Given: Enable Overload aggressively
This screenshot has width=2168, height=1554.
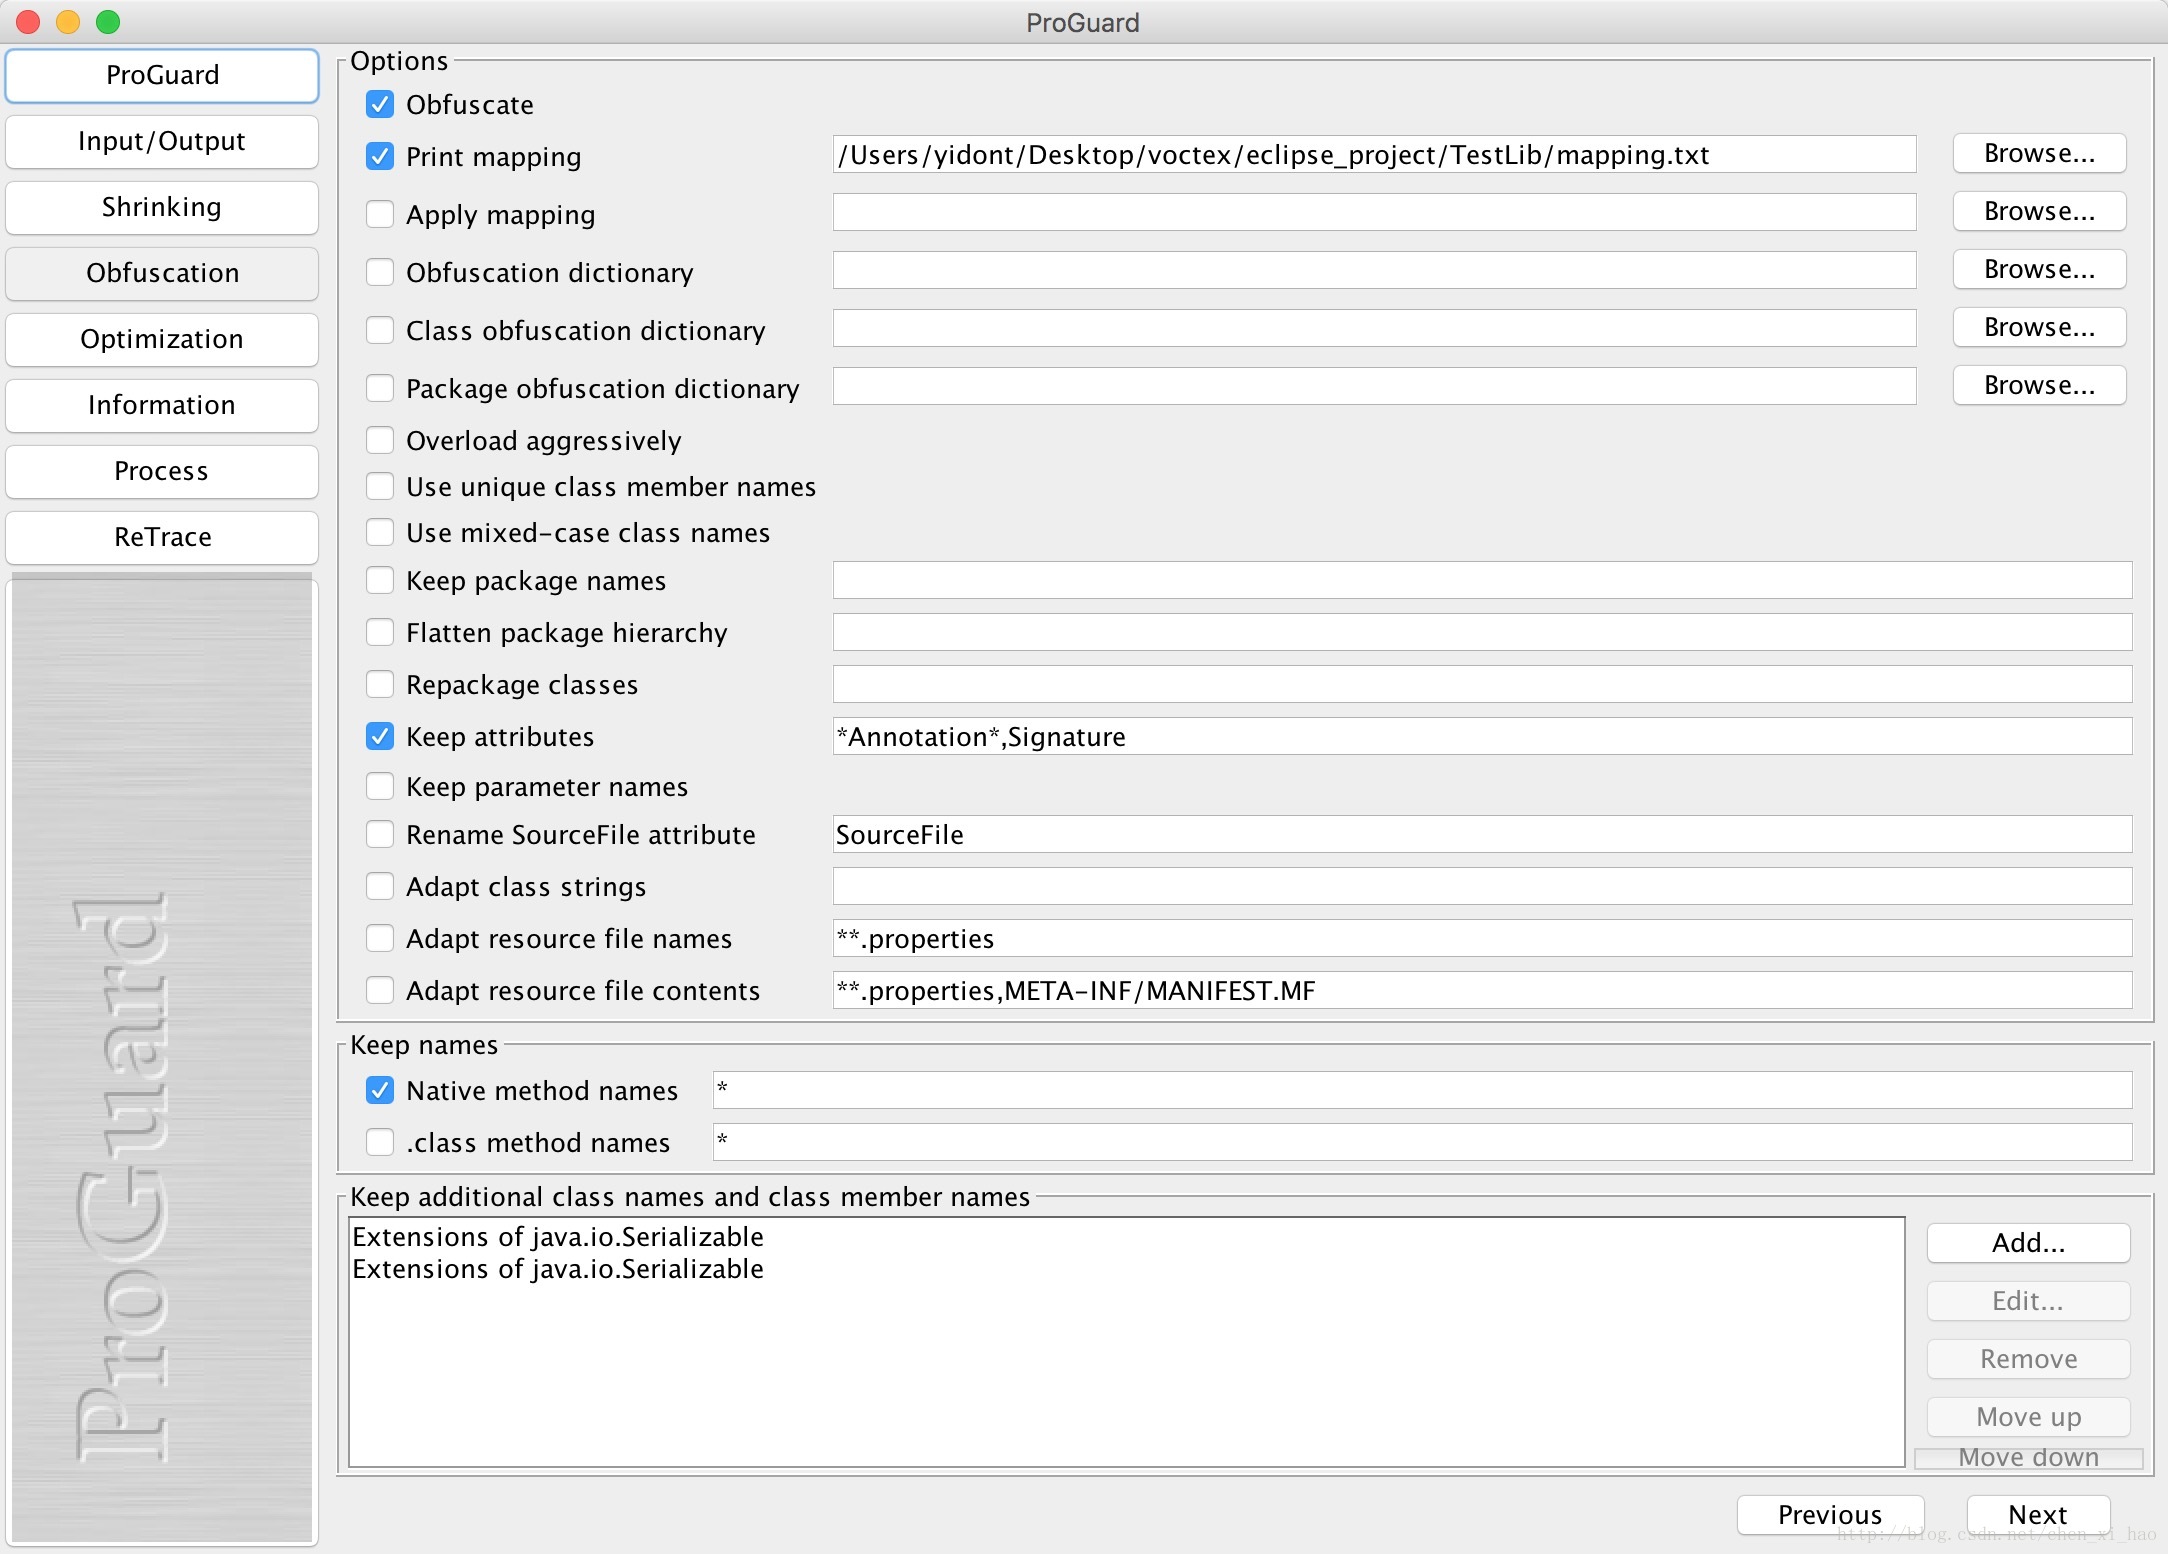Looking at the screenshot, I should (x=380, y=440).
